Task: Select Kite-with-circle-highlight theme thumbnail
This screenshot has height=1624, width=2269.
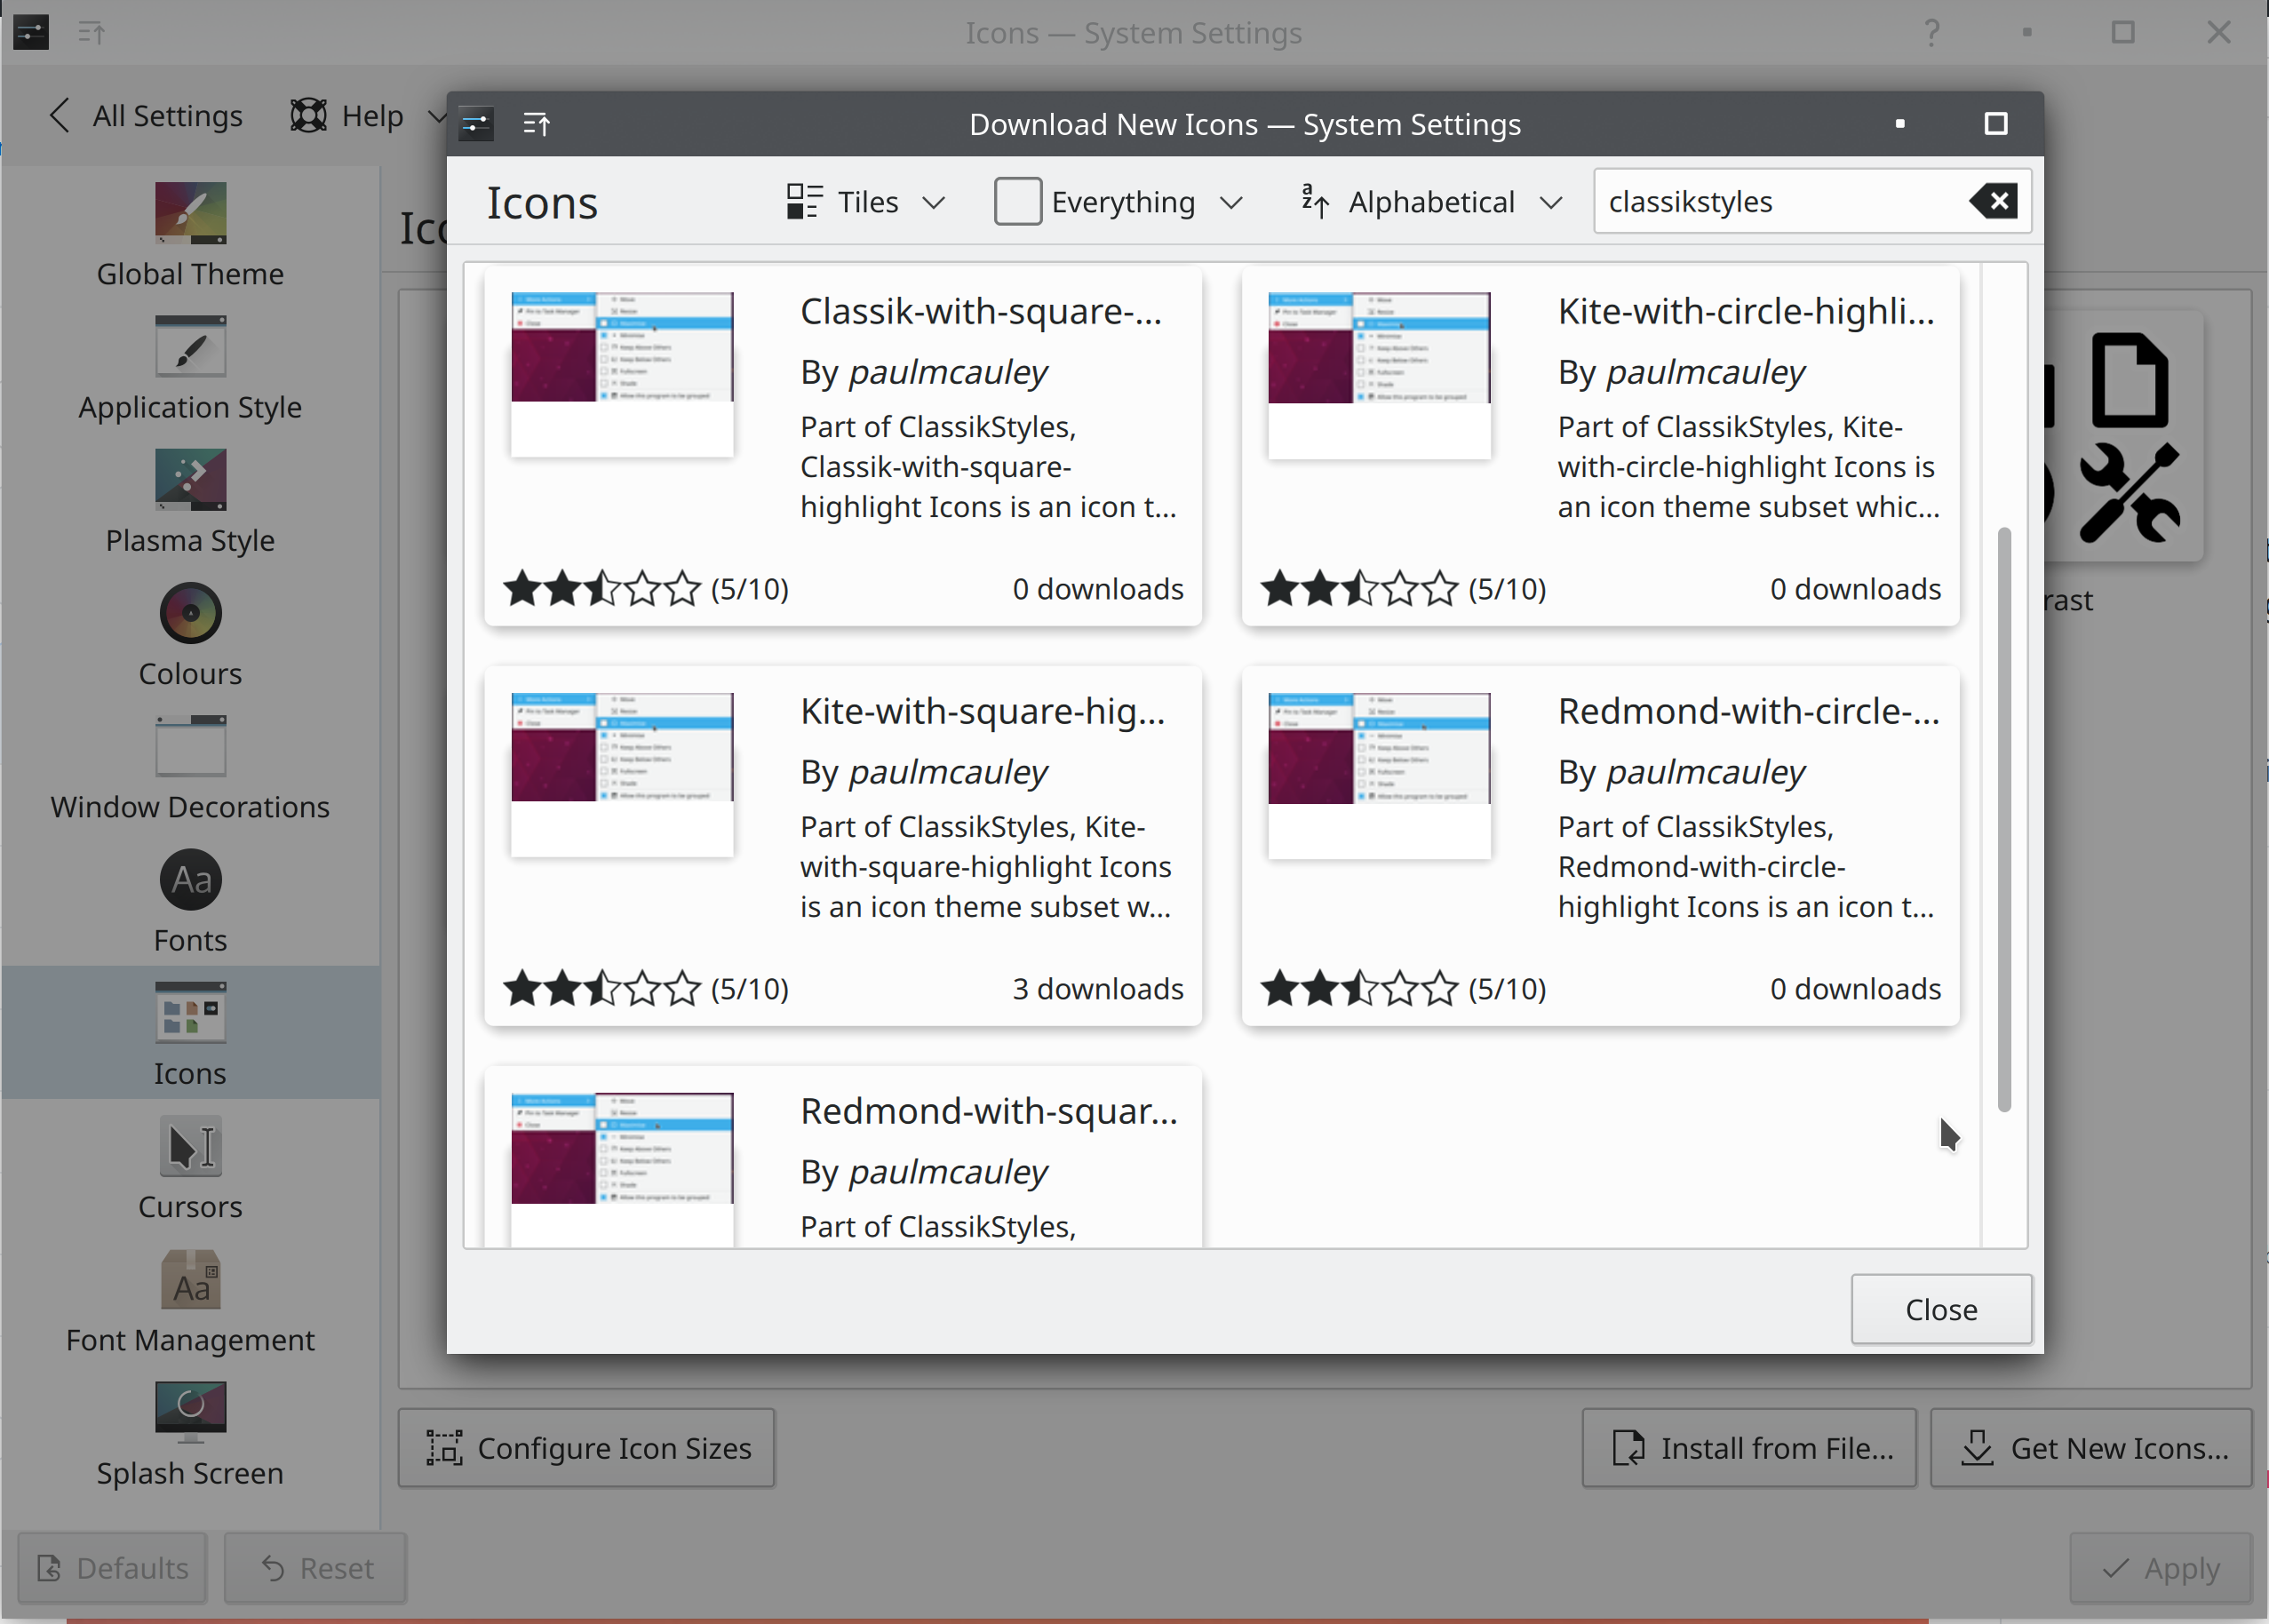Action: click(x=1380, y=370)
